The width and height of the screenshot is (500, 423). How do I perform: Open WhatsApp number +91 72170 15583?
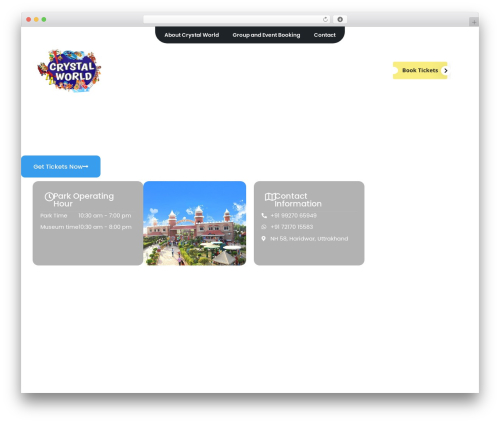(292, 227)
